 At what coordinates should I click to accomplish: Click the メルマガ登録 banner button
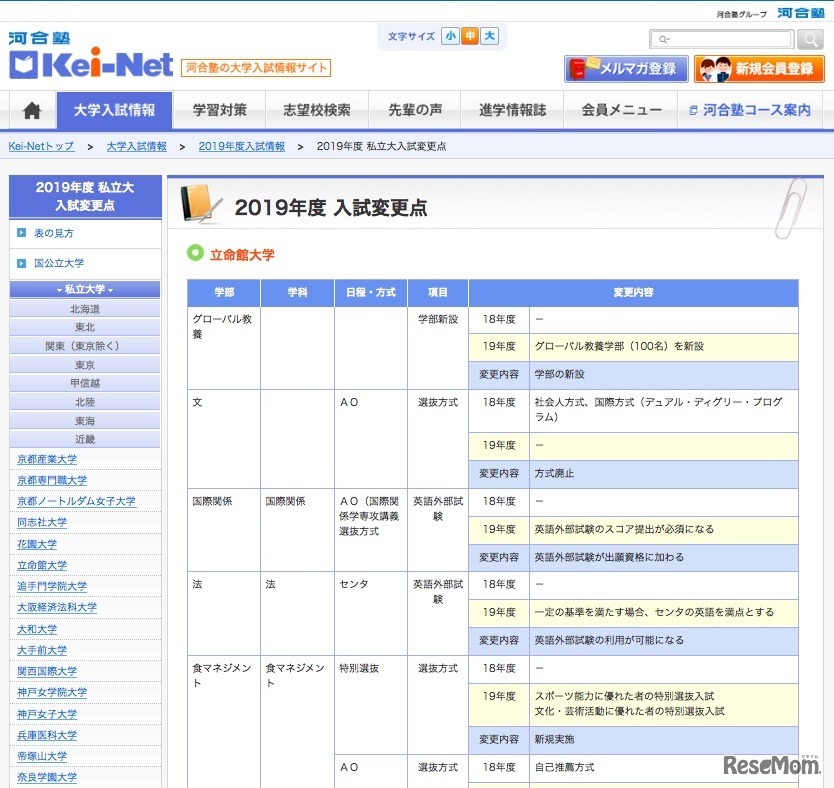626,69
